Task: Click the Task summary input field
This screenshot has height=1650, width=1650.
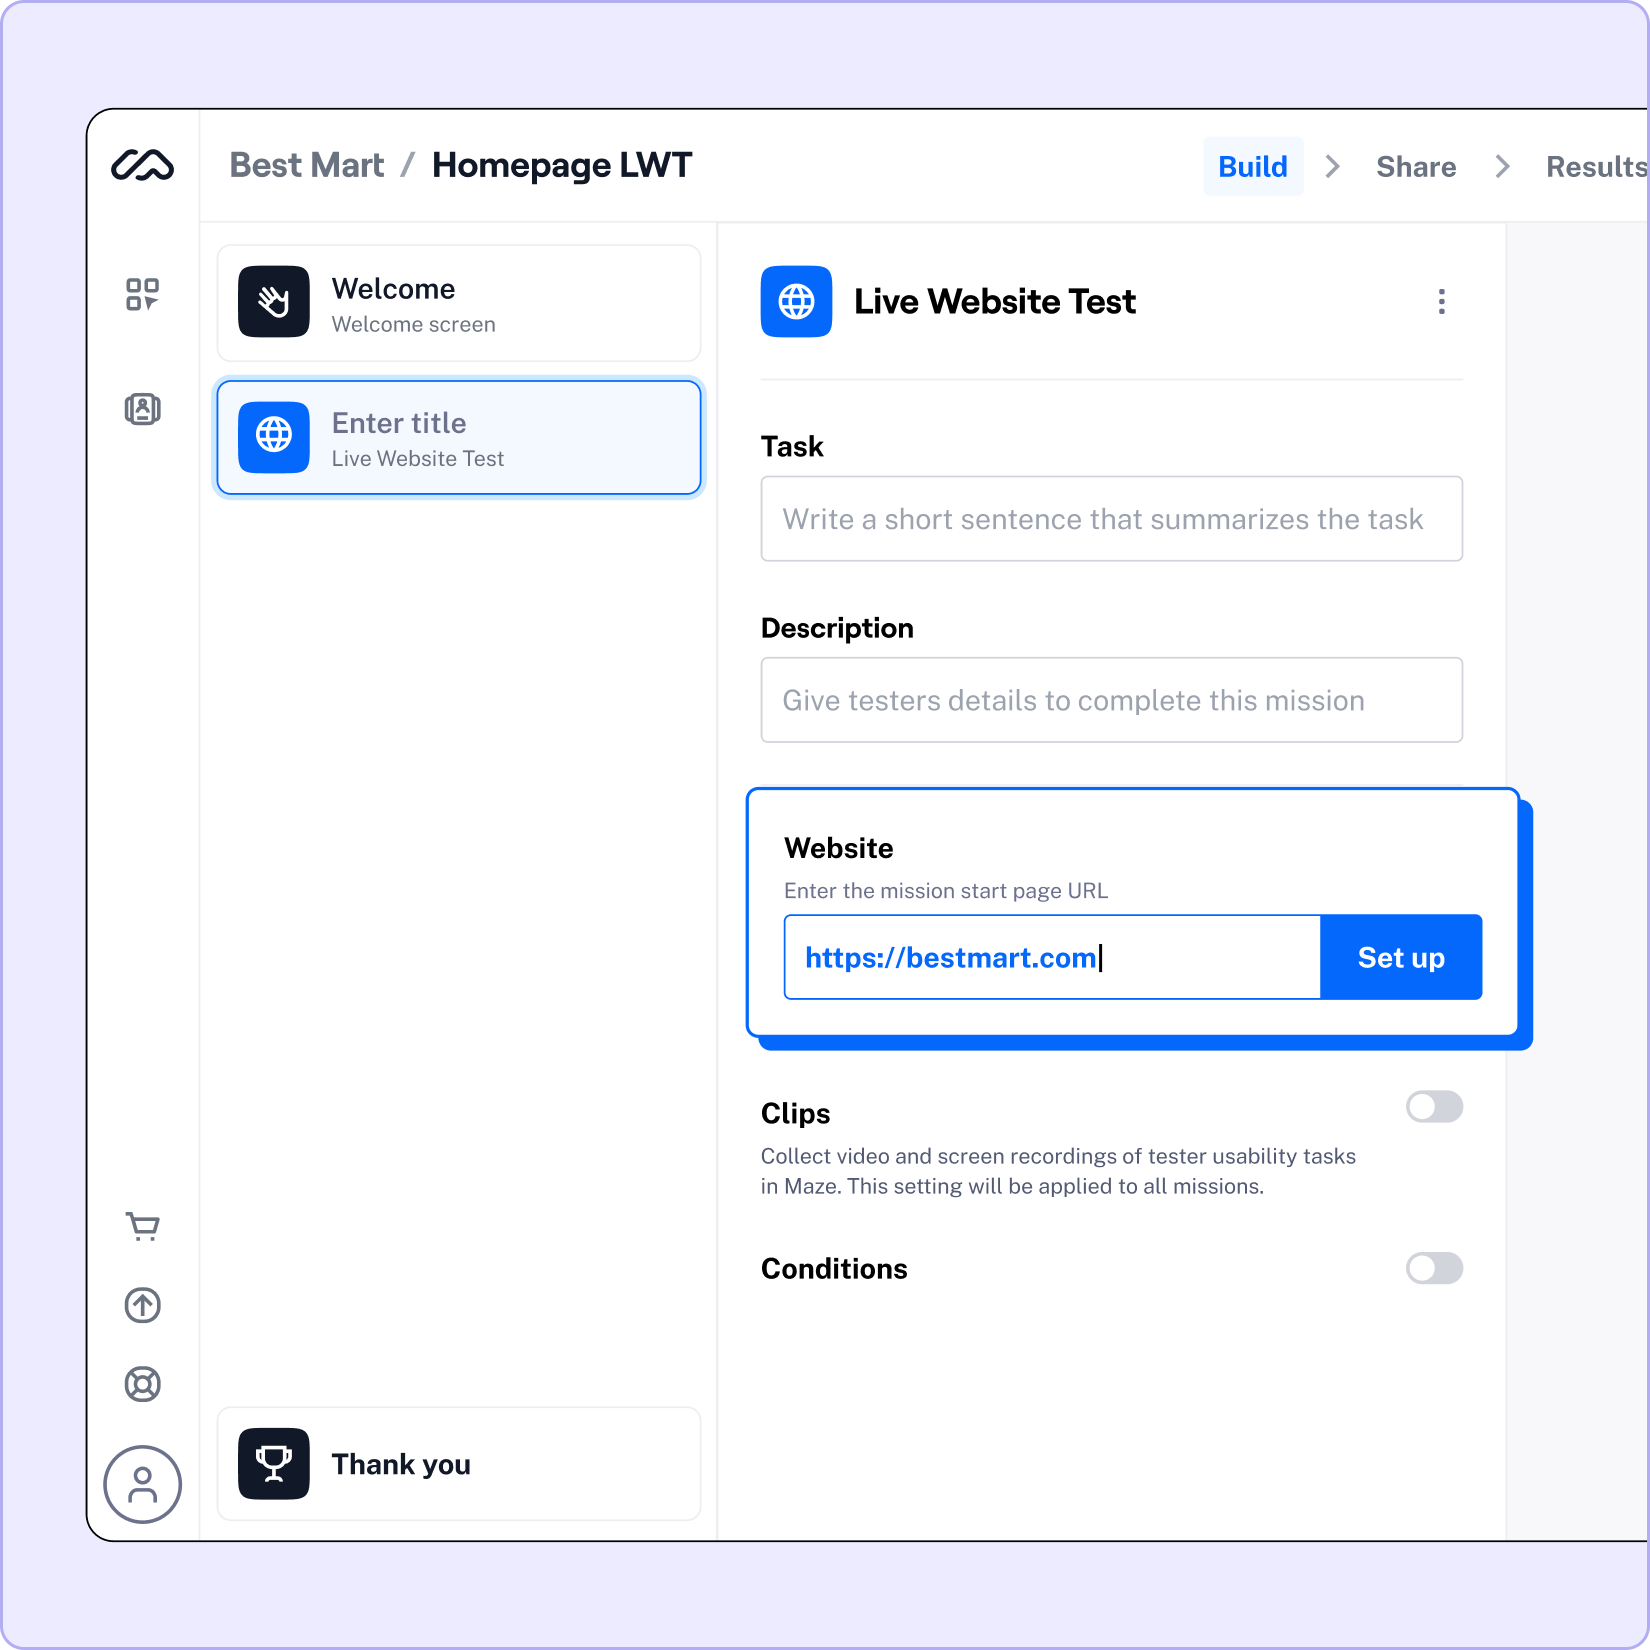Action: (1110, 519)
